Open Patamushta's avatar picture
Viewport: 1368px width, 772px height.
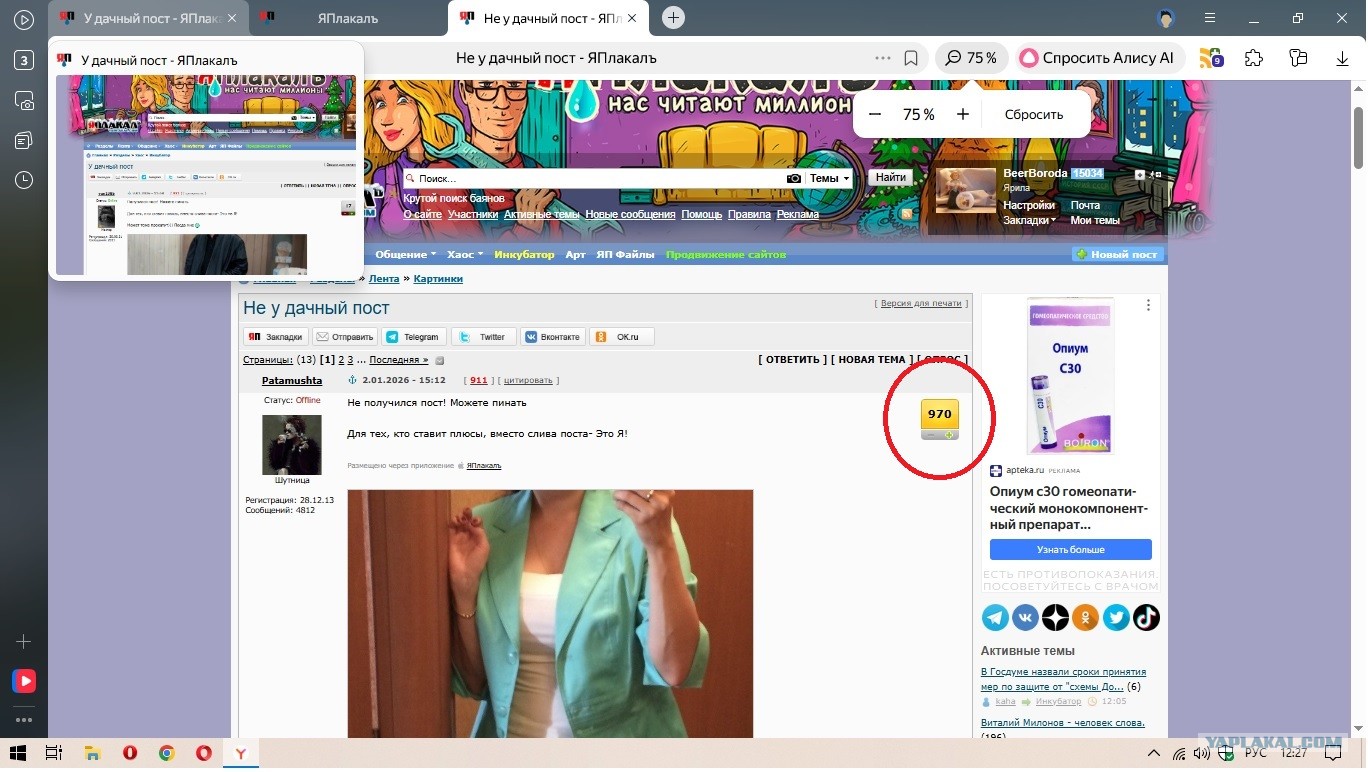point(292,444)
